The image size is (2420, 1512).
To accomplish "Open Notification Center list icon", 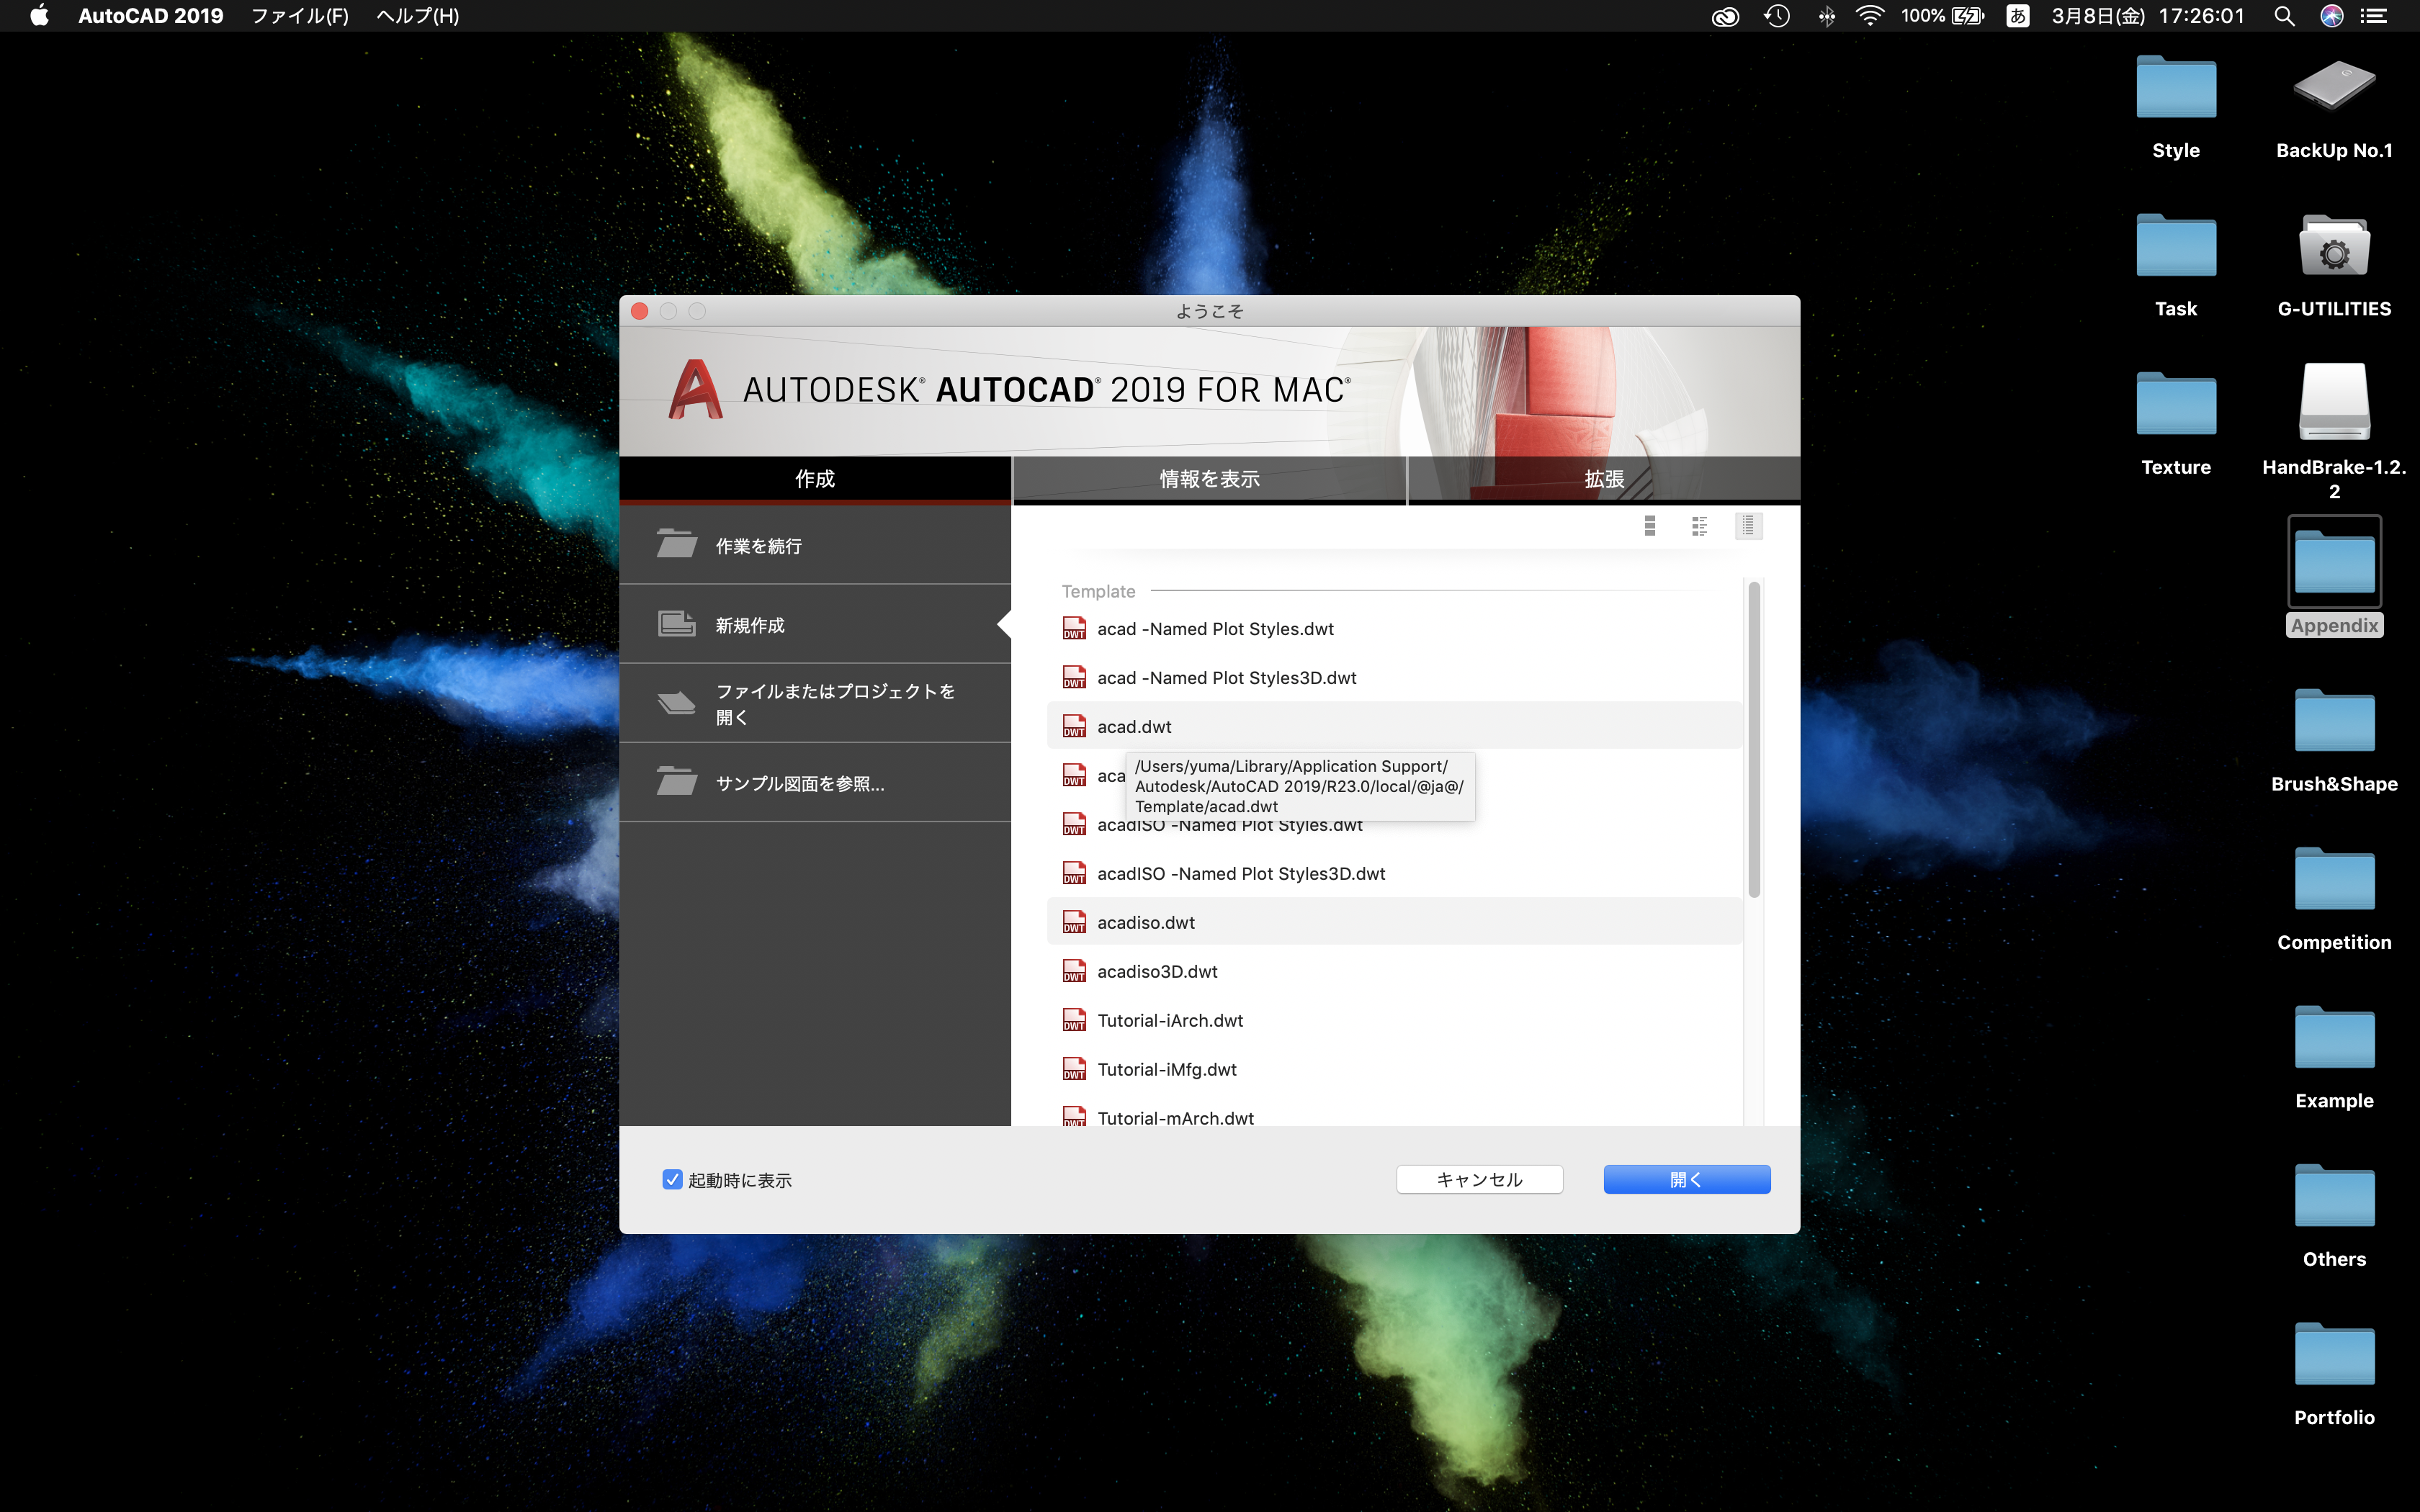I will [x=2374, y=16].
